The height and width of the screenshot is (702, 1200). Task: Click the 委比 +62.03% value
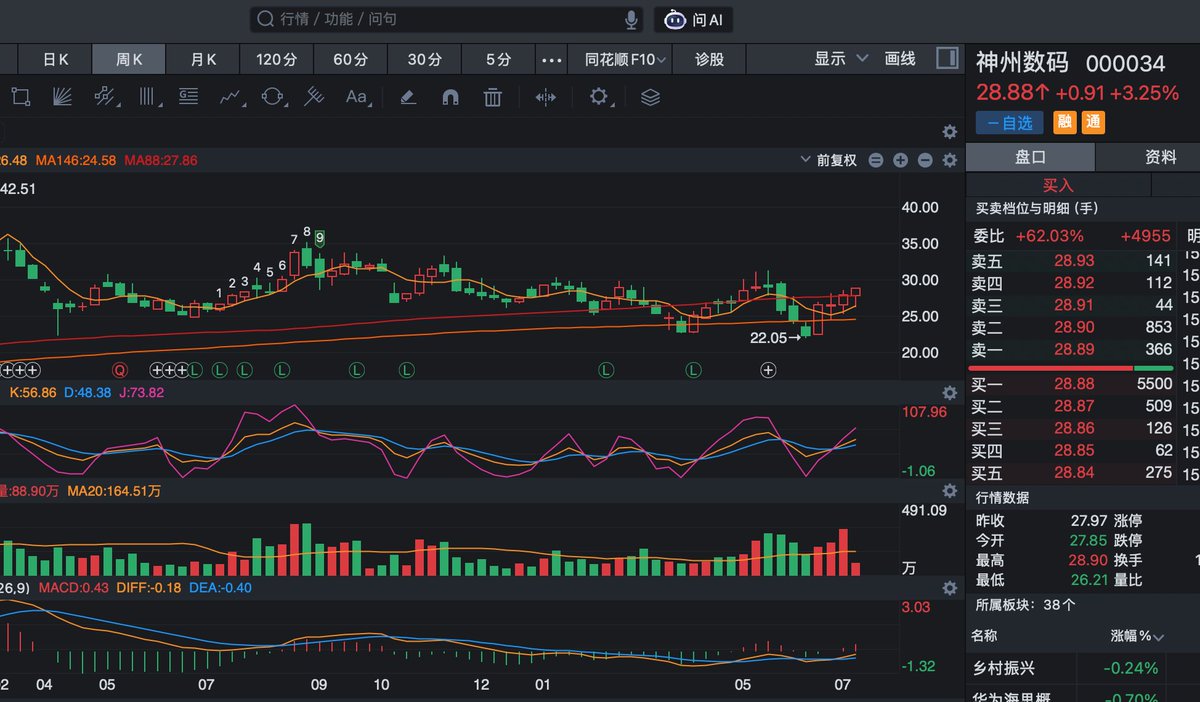1049,236
